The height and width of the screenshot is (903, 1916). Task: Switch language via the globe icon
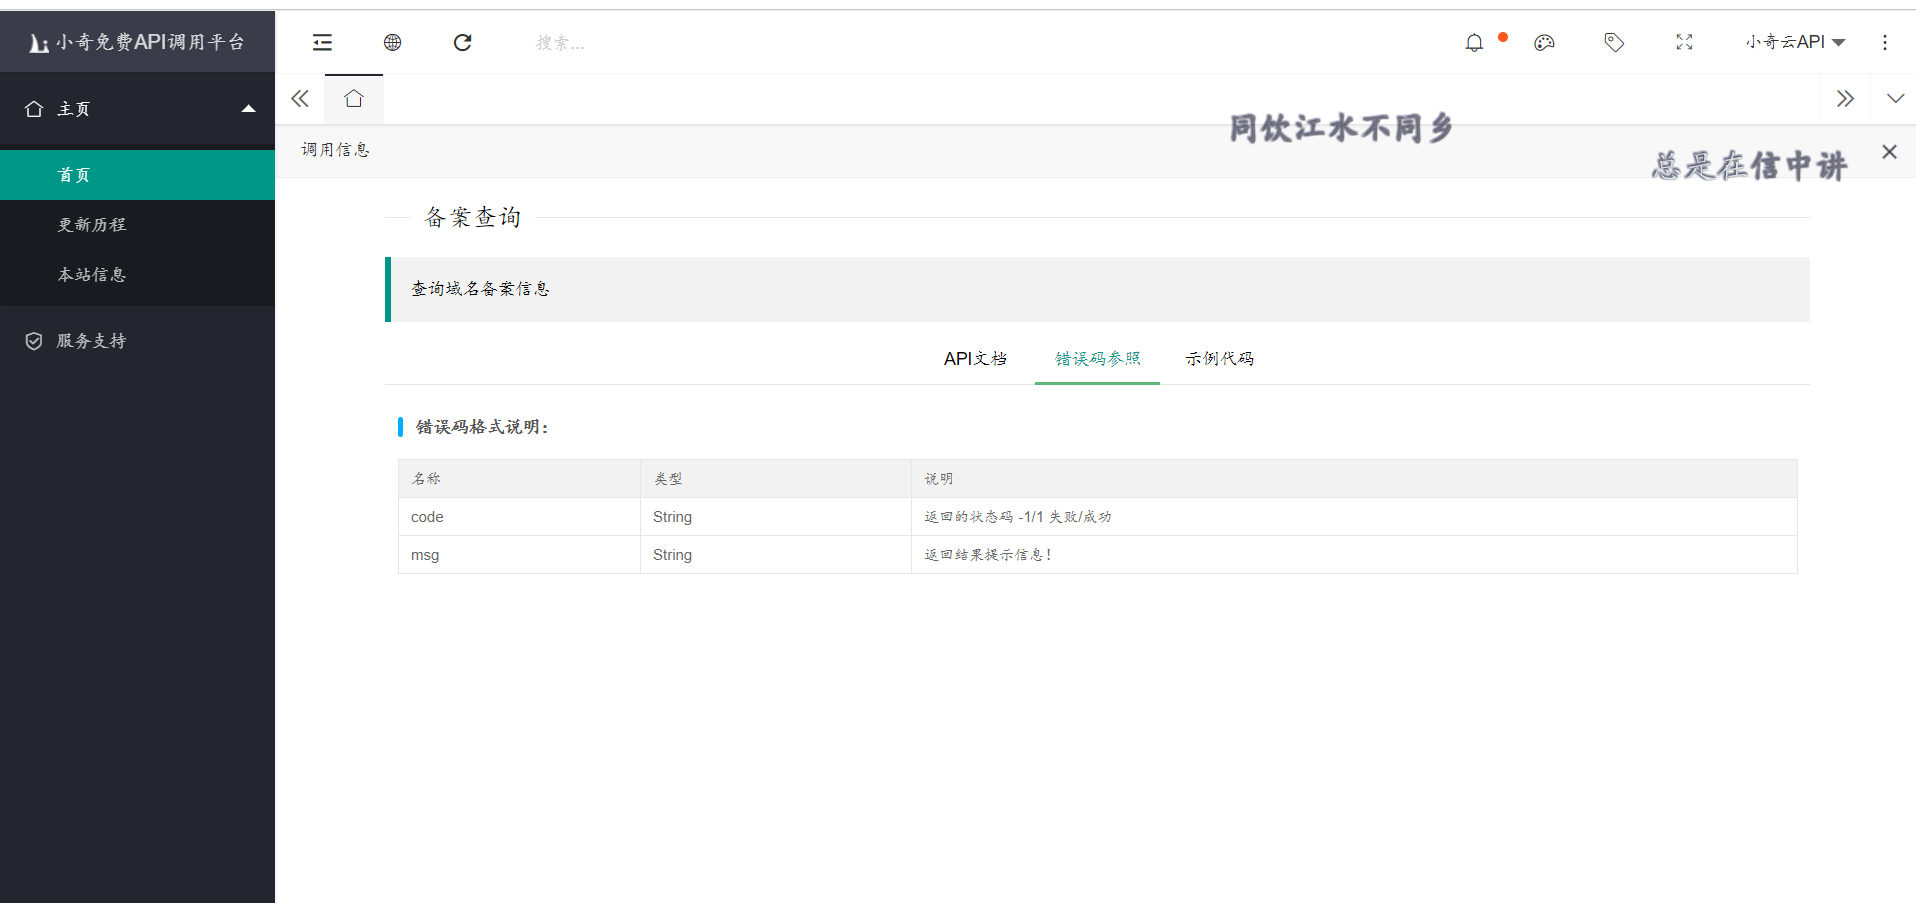tap(392, 42)
